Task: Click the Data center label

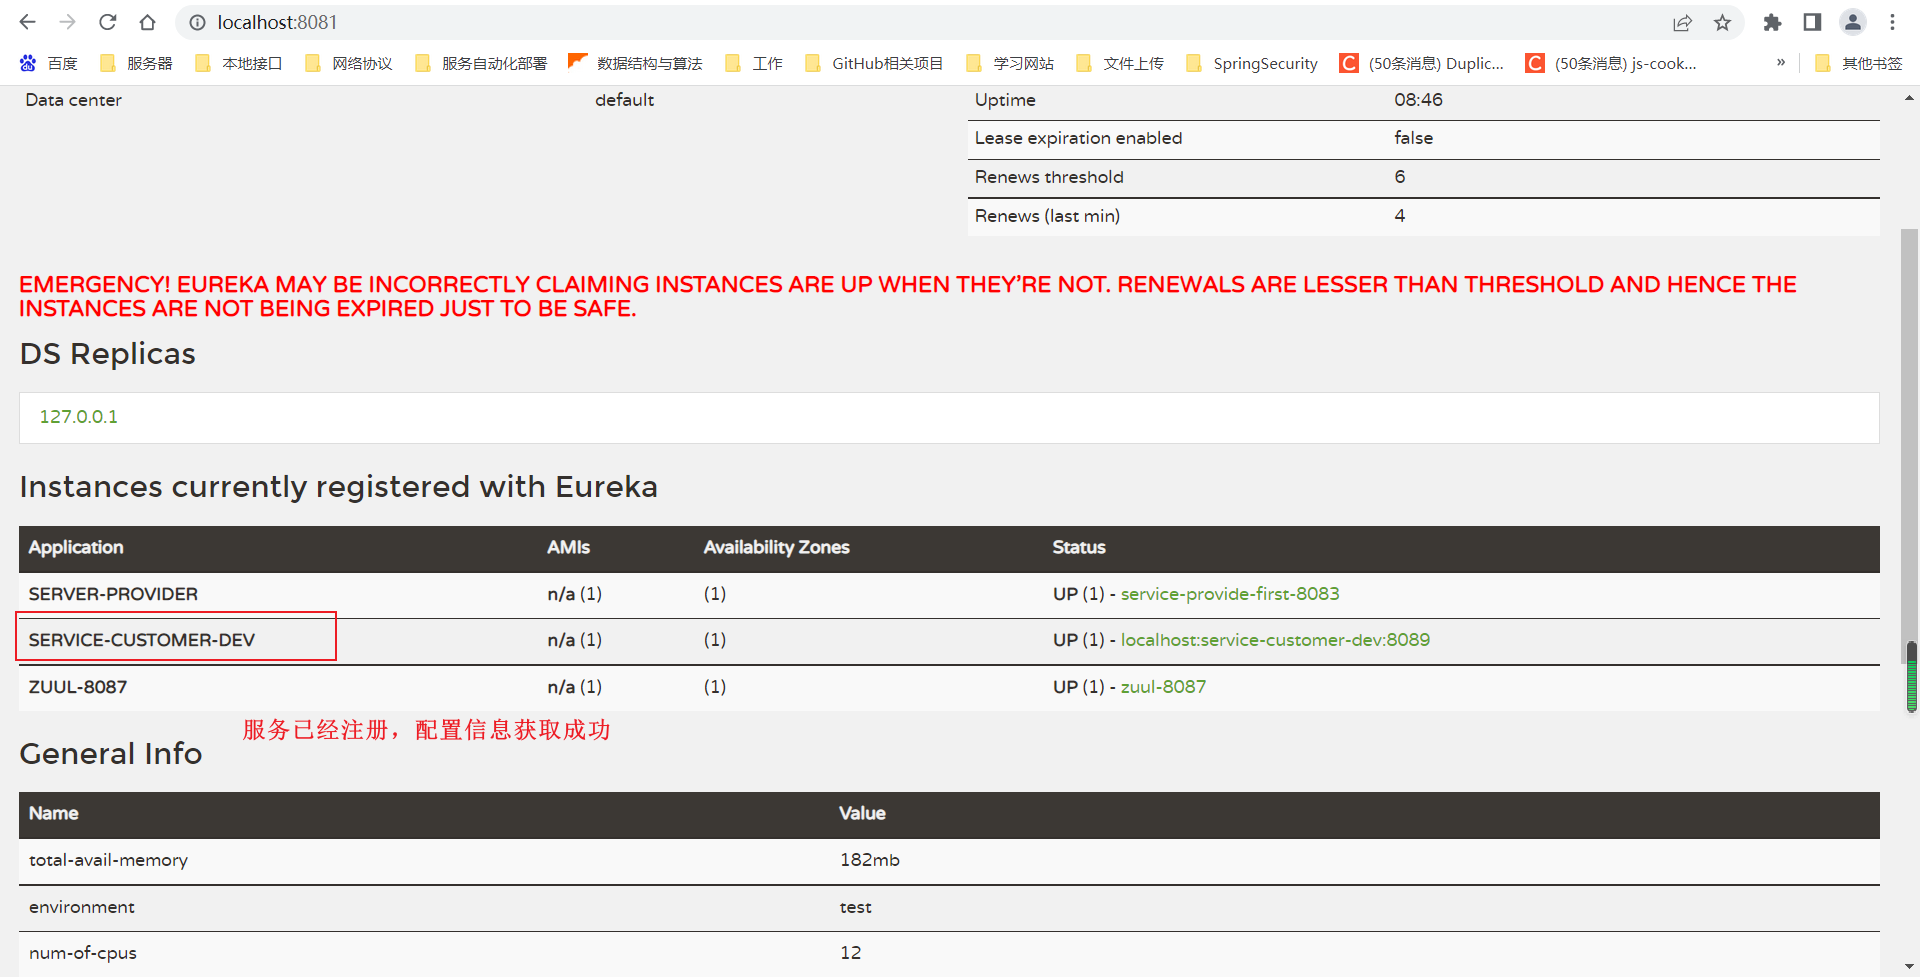Action: 73,100
